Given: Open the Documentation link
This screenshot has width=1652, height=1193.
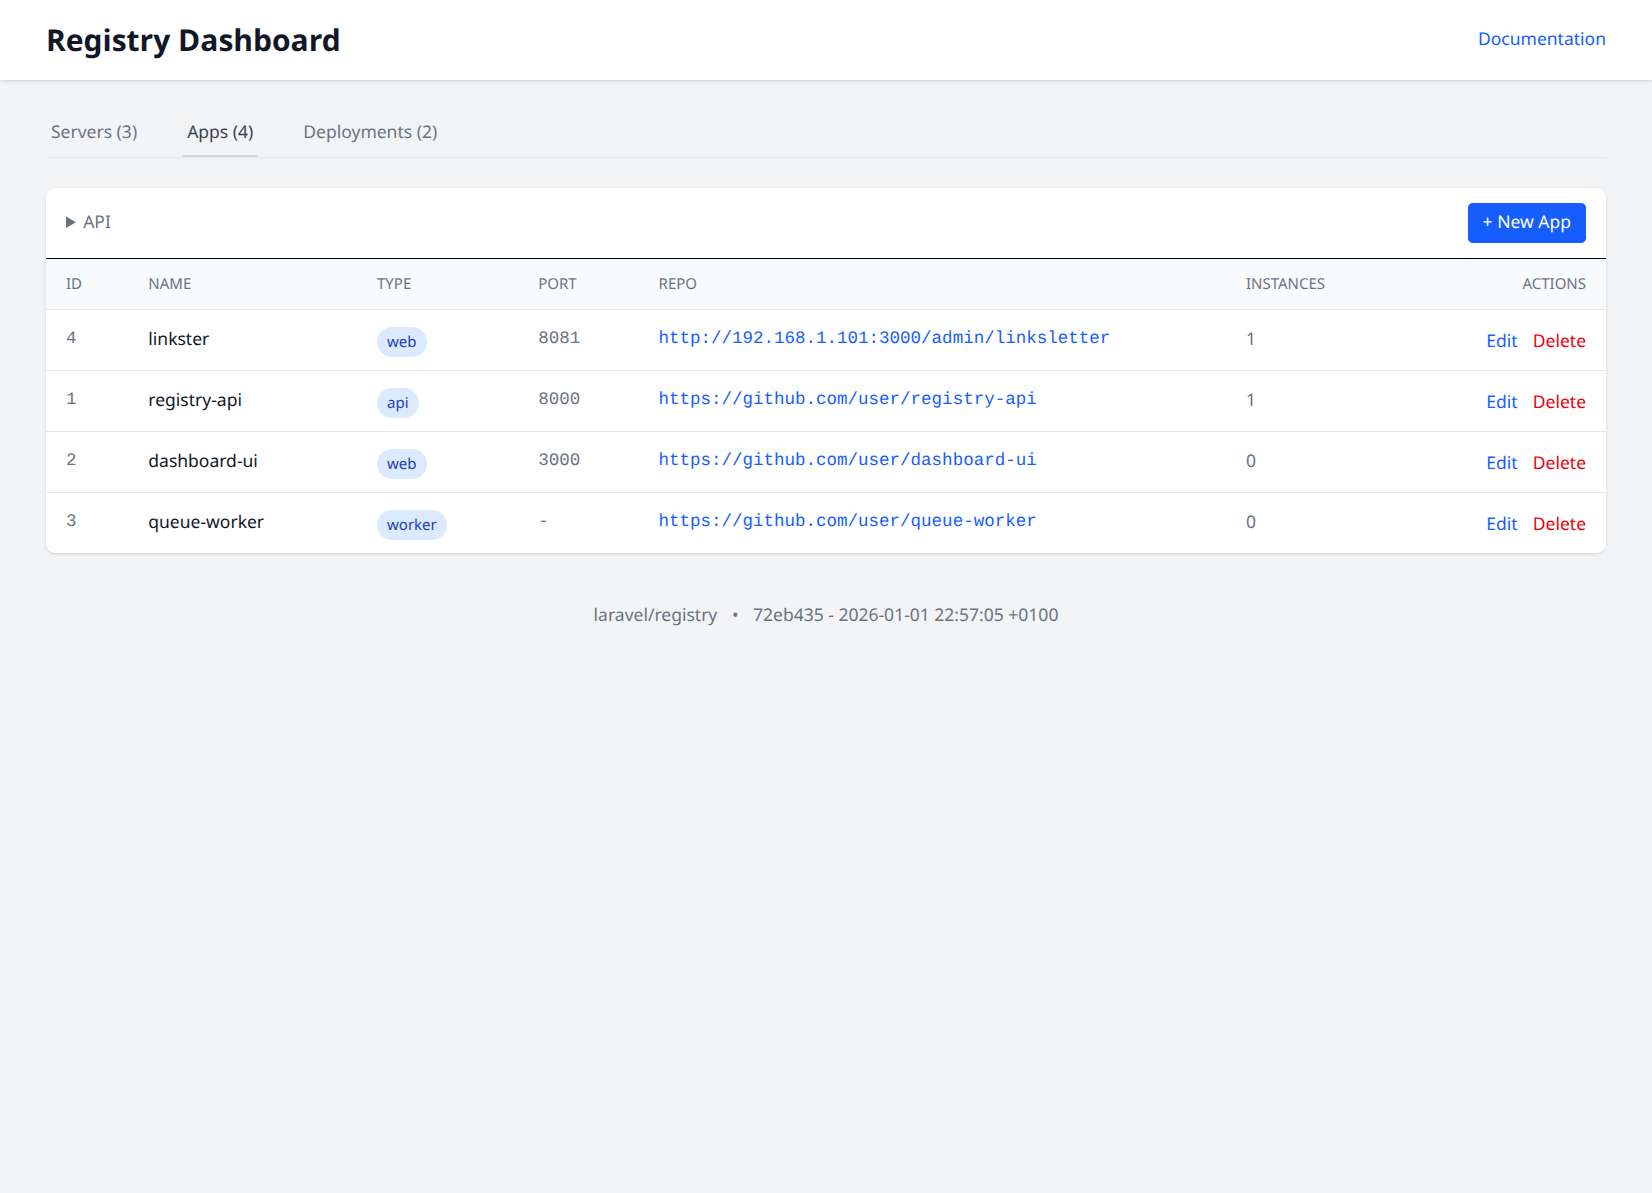Looking at the screenshot, I should pyautogui.click(x=1541, y=39).
